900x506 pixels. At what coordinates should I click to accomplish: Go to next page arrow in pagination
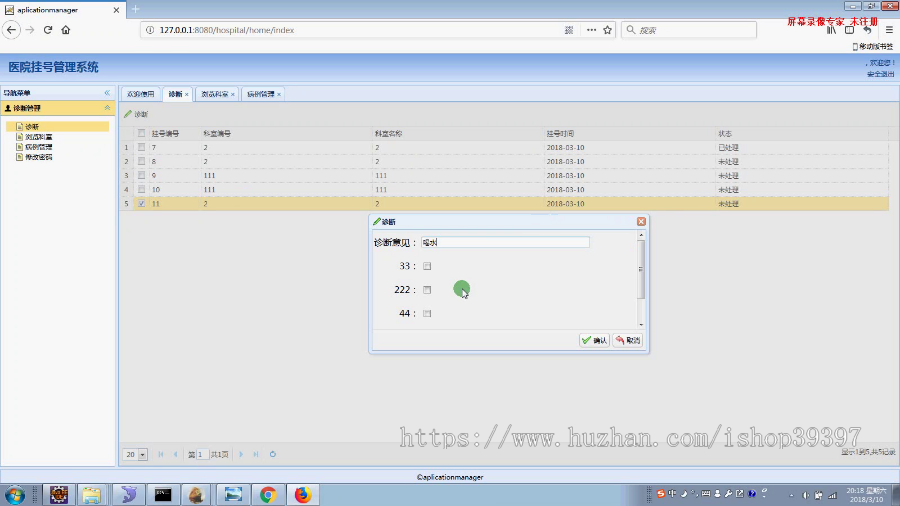[x=241, y=454]
